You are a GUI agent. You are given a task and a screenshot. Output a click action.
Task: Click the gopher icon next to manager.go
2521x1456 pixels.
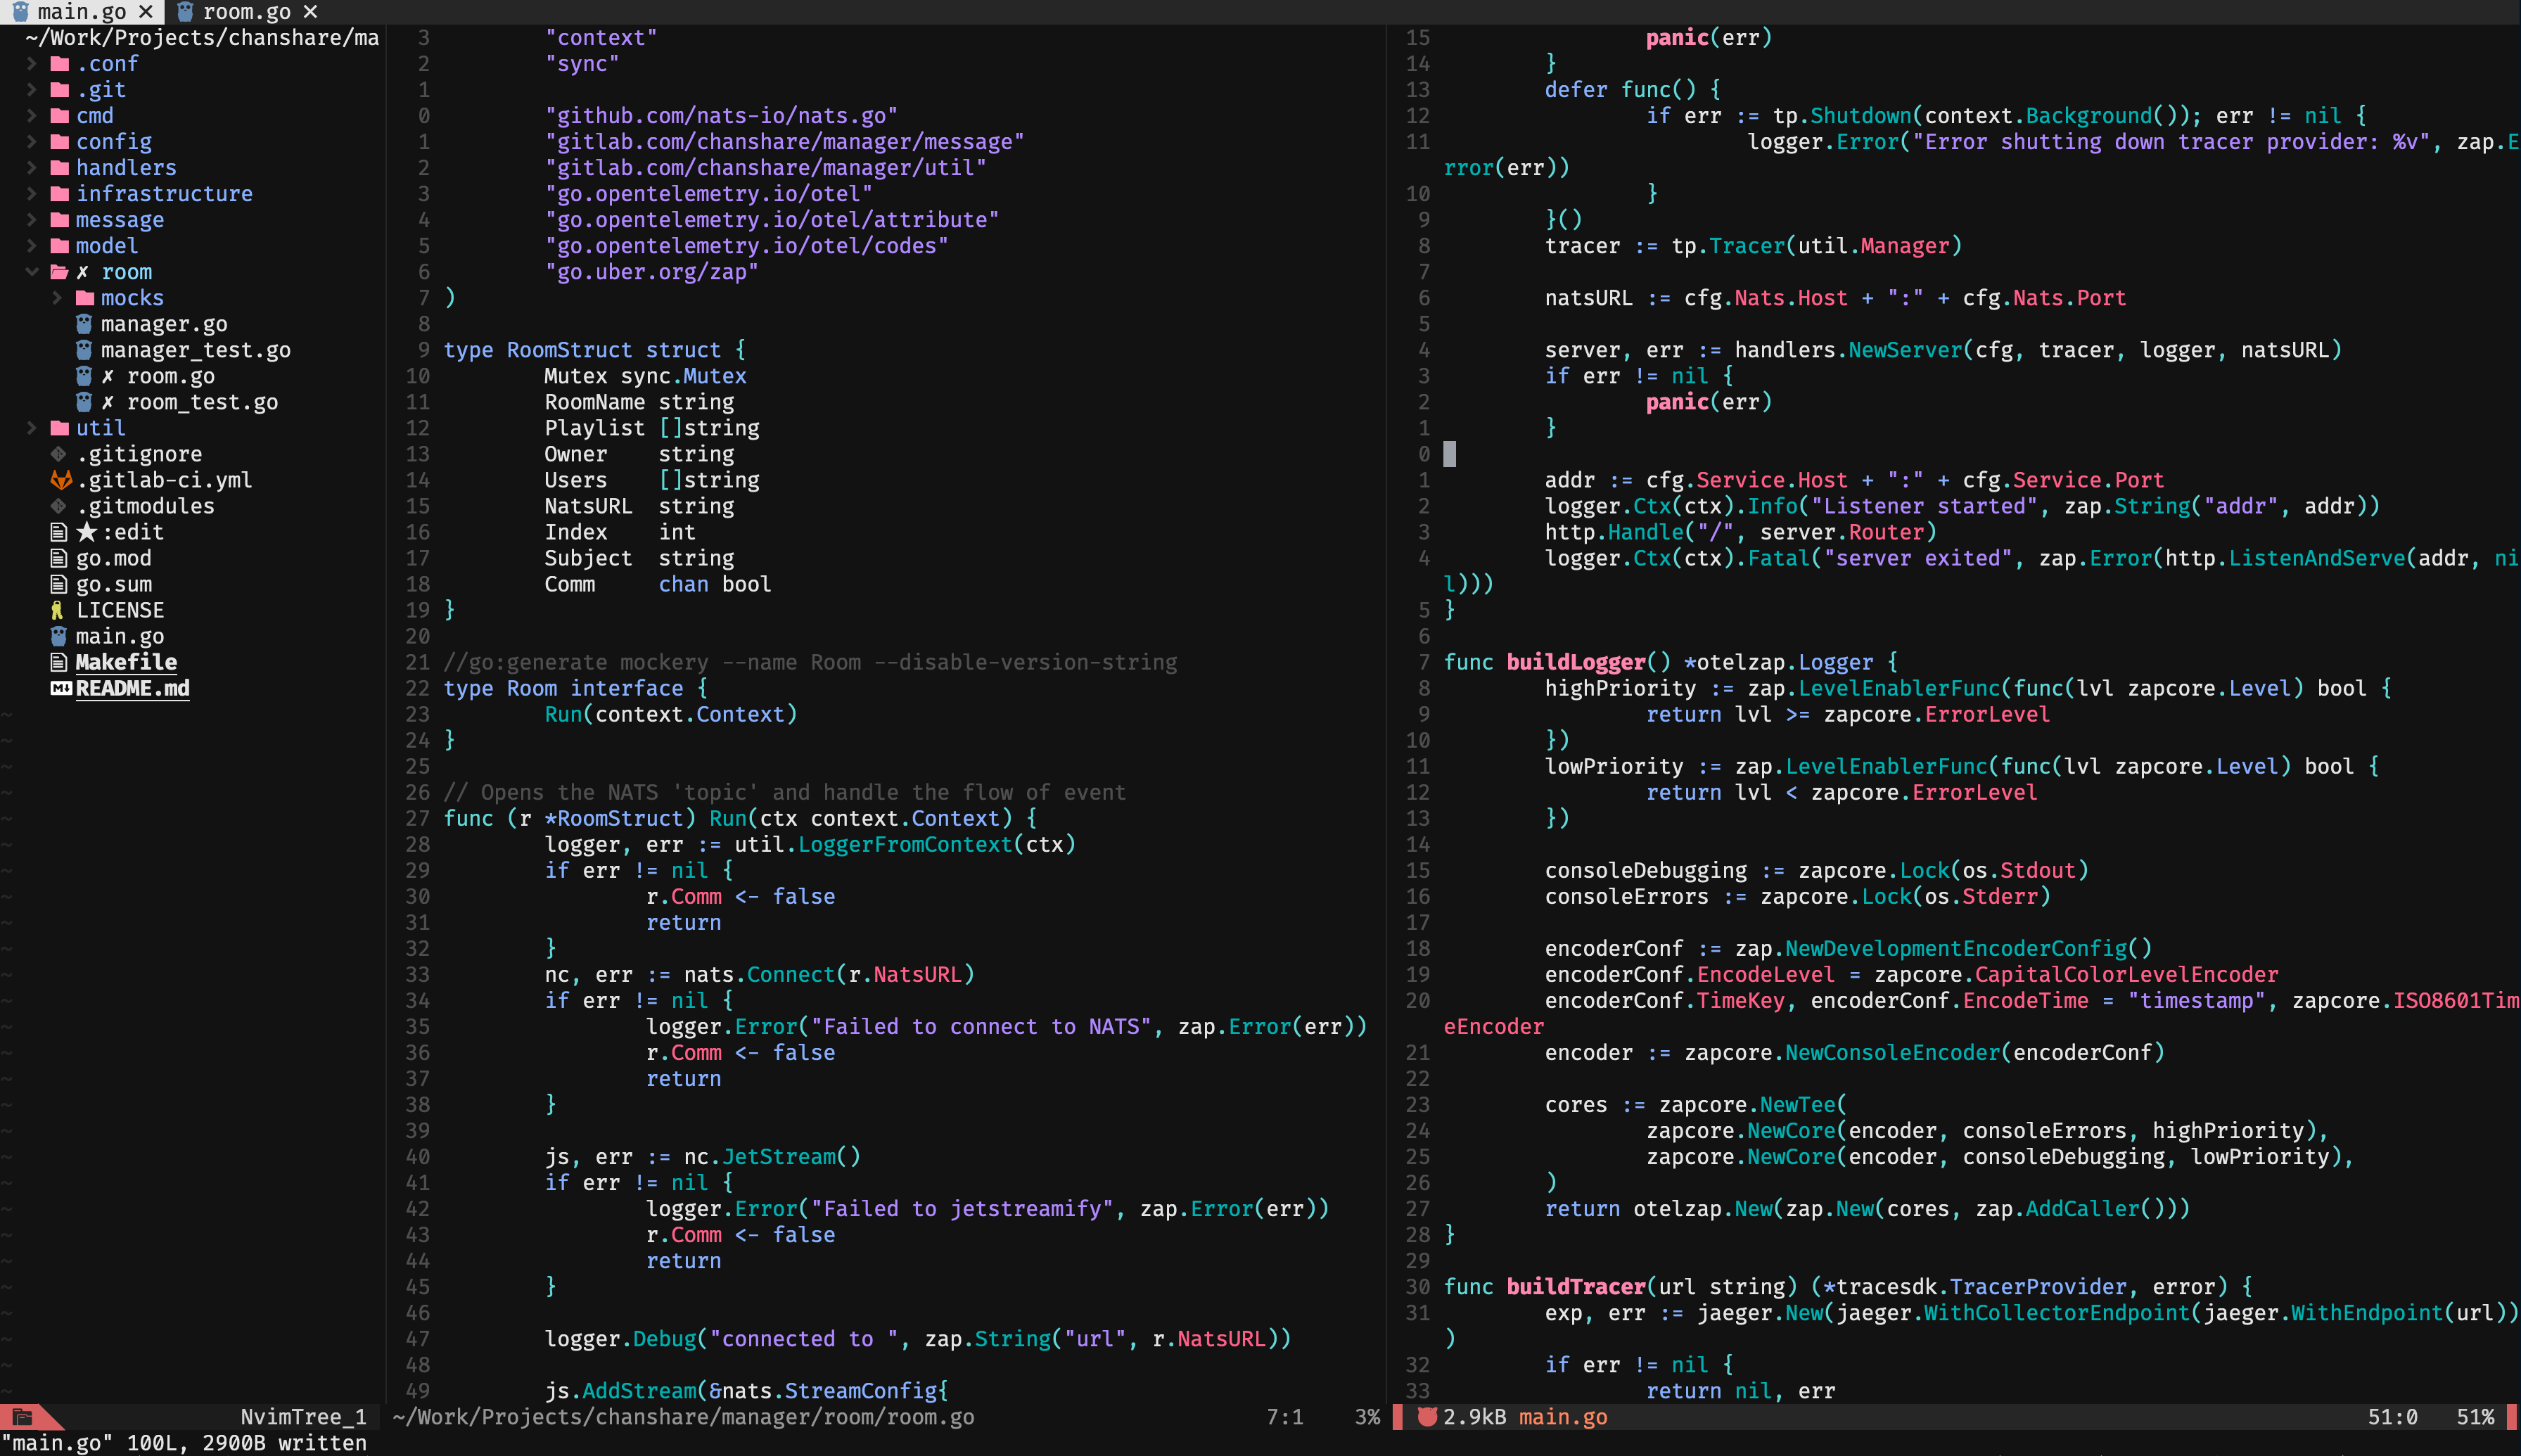(x=84, y=324)
